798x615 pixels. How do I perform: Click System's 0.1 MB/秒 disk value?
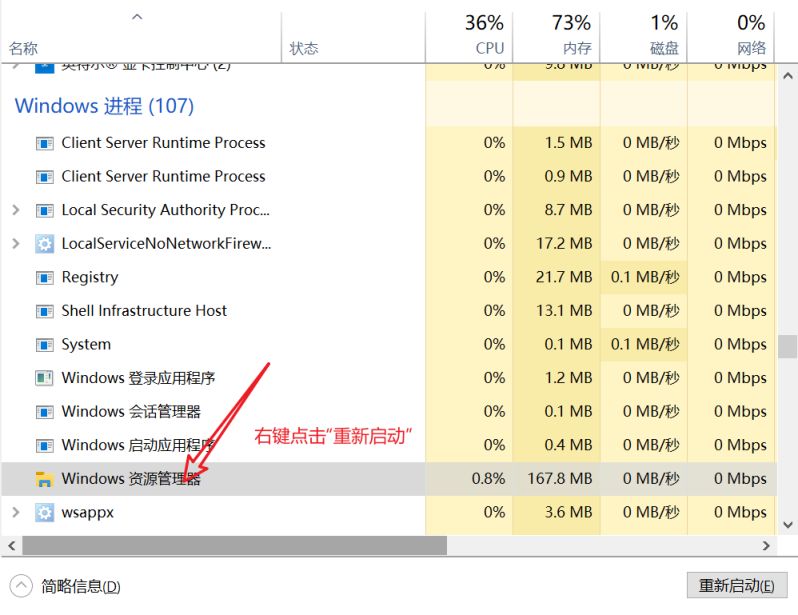[x=645, y=344]
